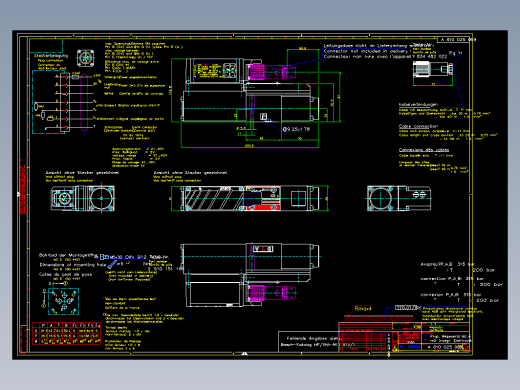Select the "Rmax4" surface roughness label
520x390 pixels.
363,309
